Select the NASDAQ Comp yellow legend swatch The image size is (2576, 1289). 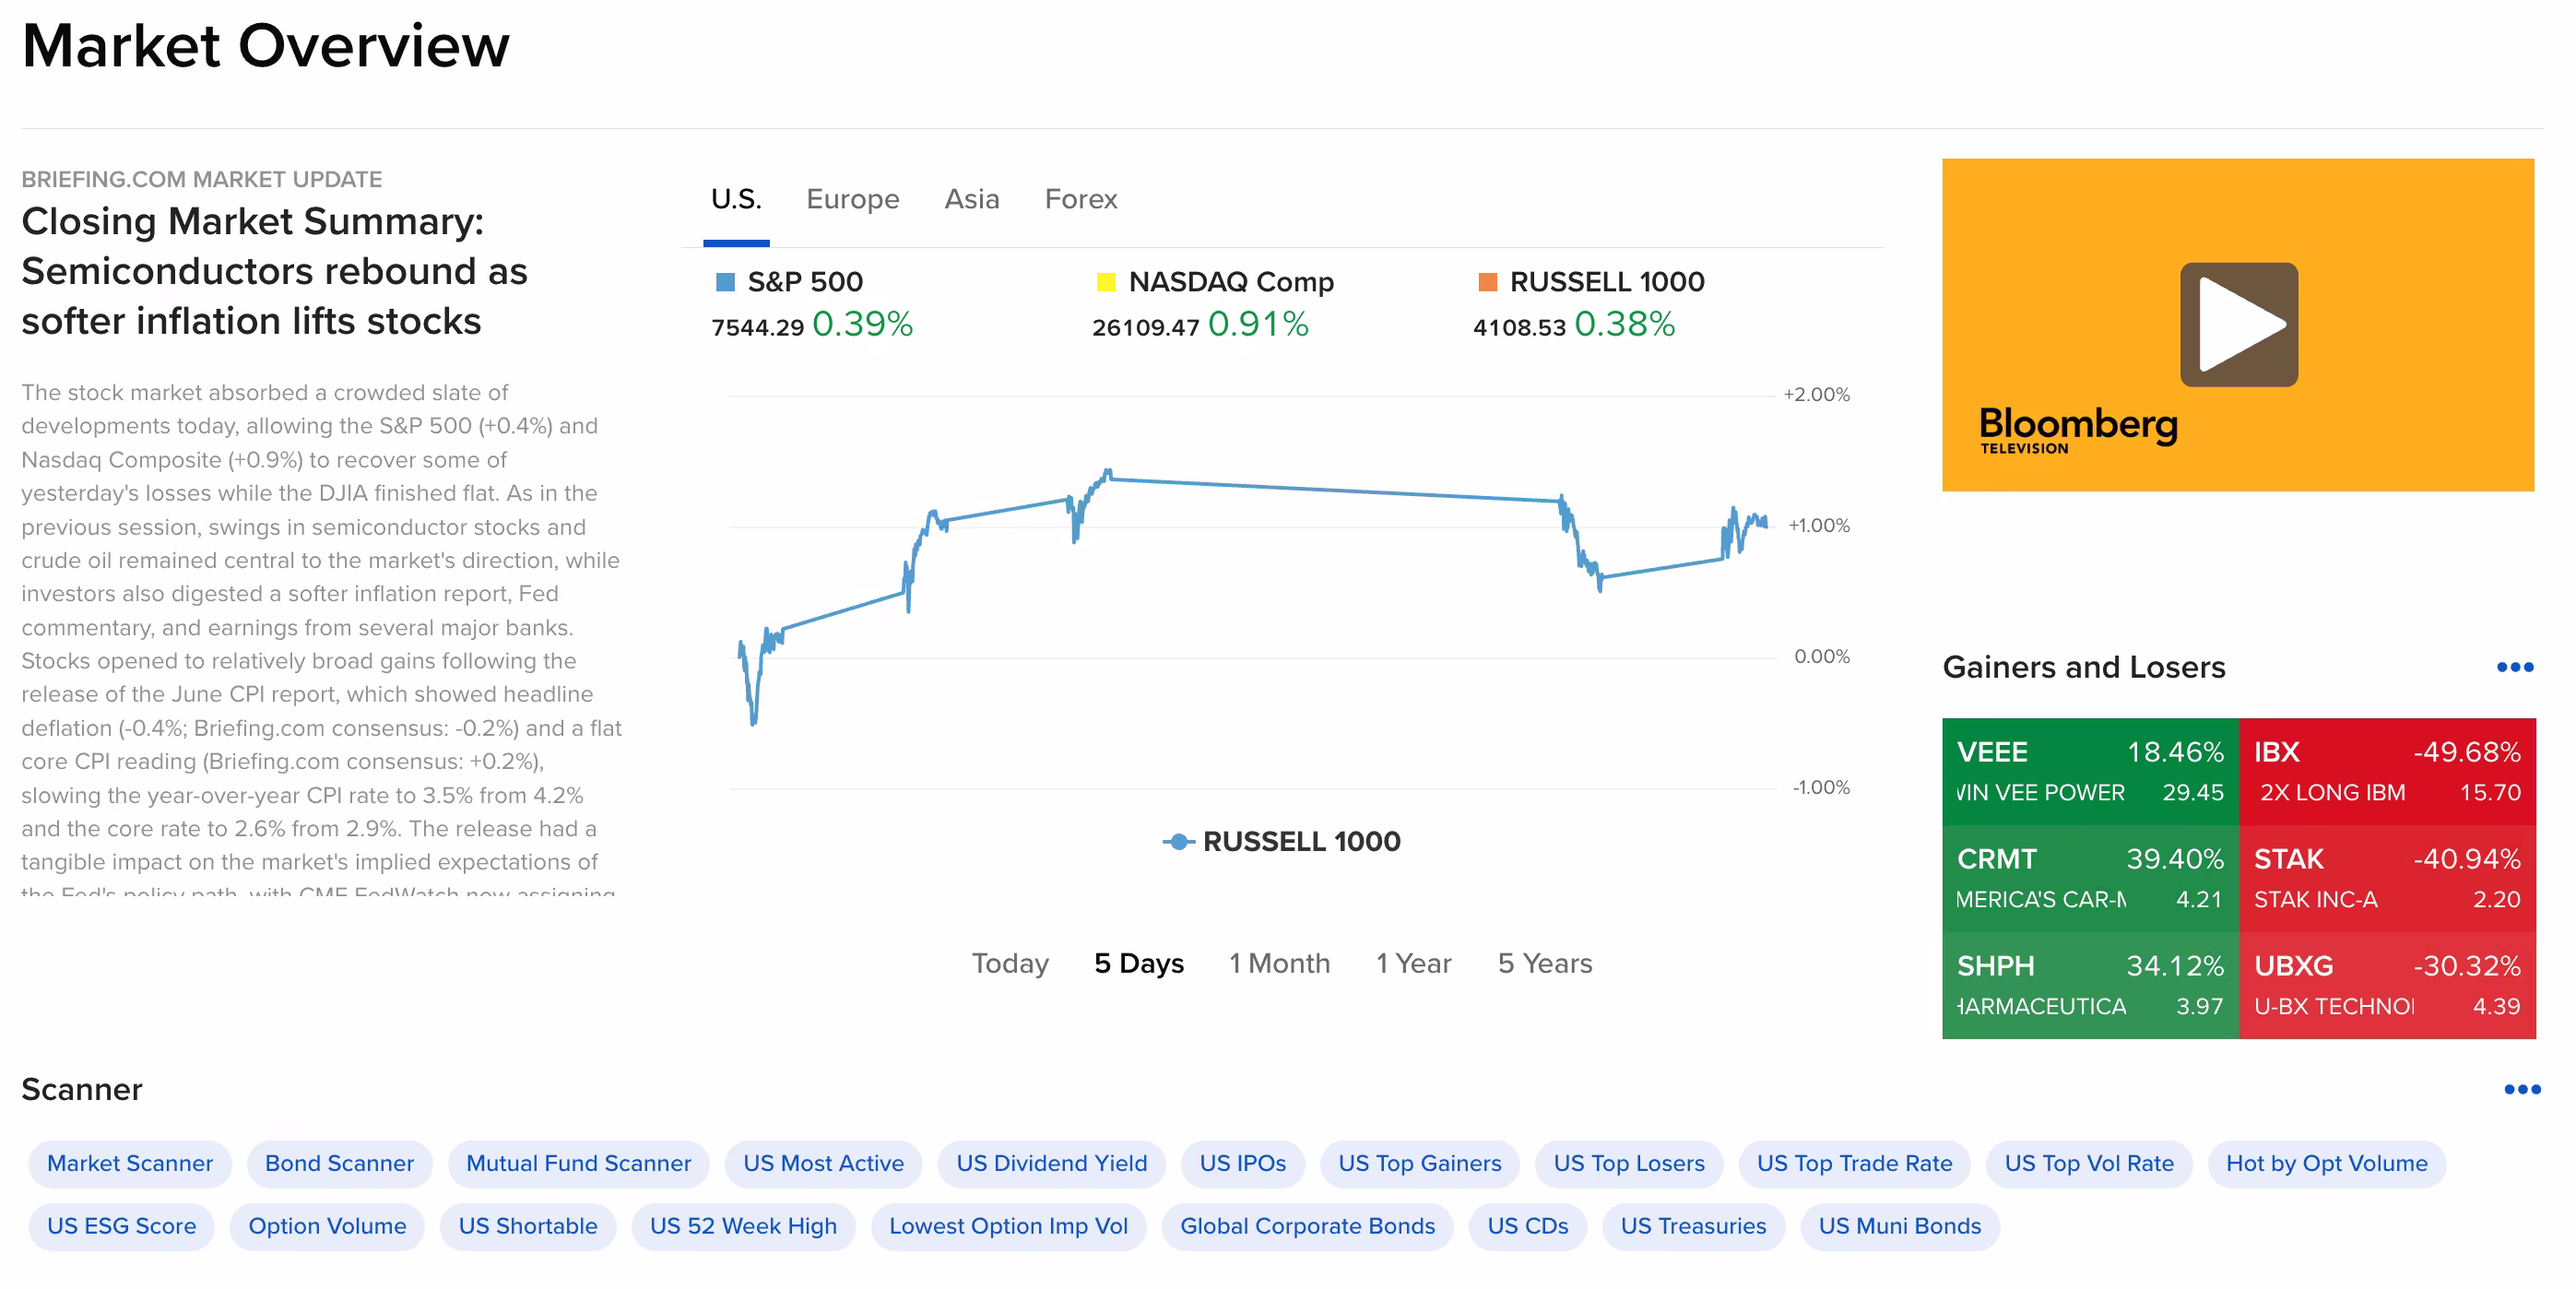[x=1106, y=282]
